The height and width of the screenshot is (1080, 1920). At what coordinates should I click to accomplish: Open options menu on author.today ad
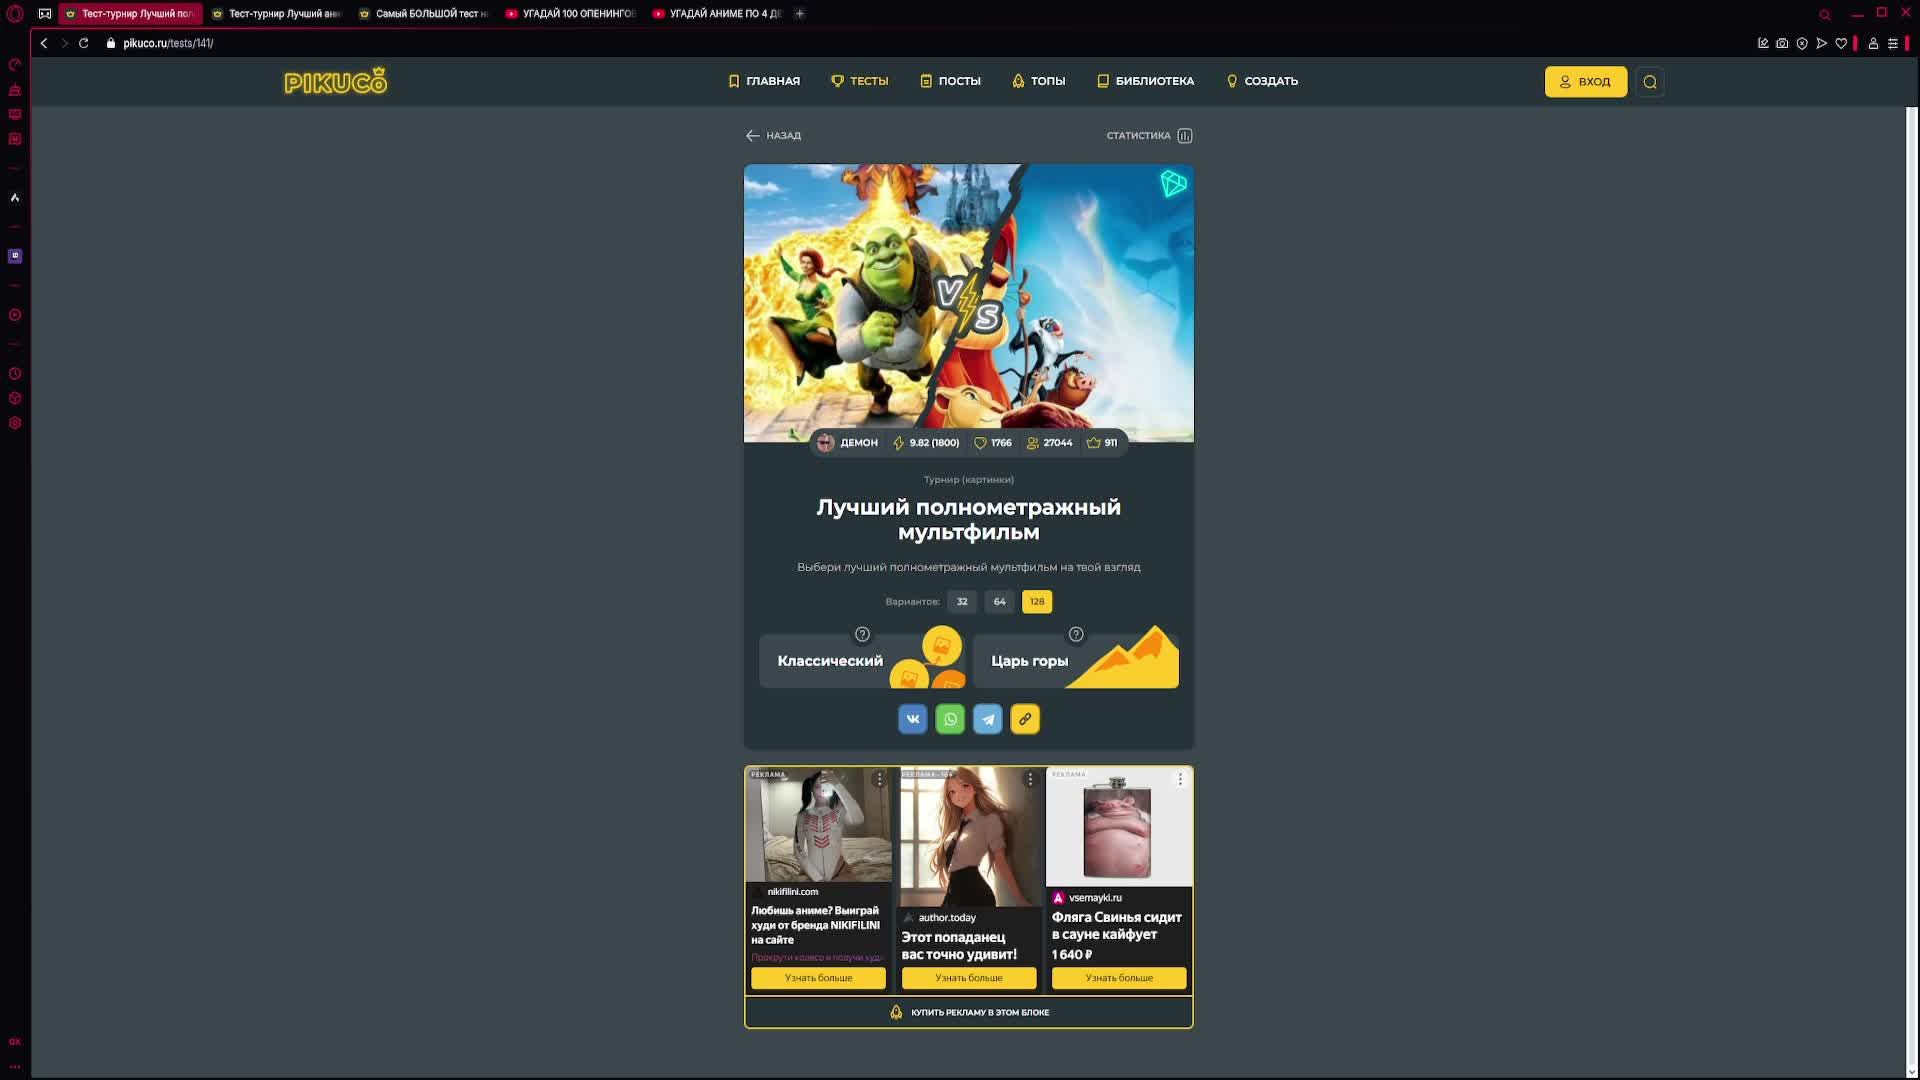[x=1030, y=779]
